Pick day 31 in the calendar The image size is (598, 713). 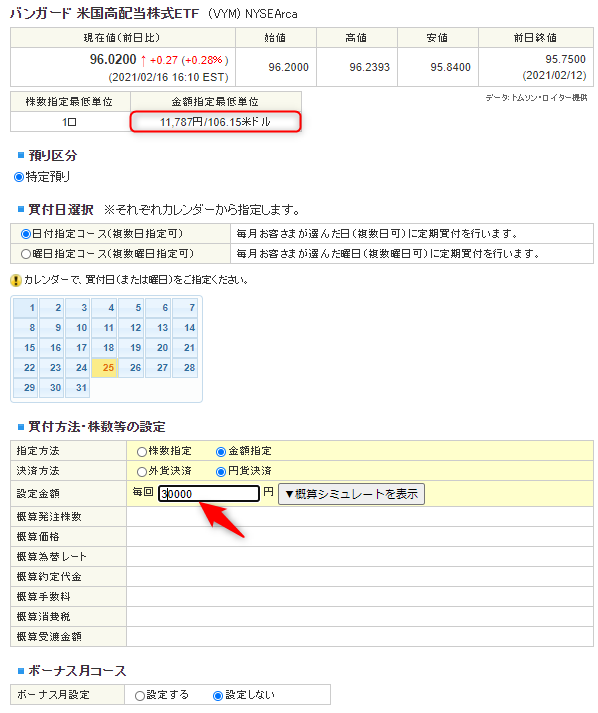pos(78,388)
